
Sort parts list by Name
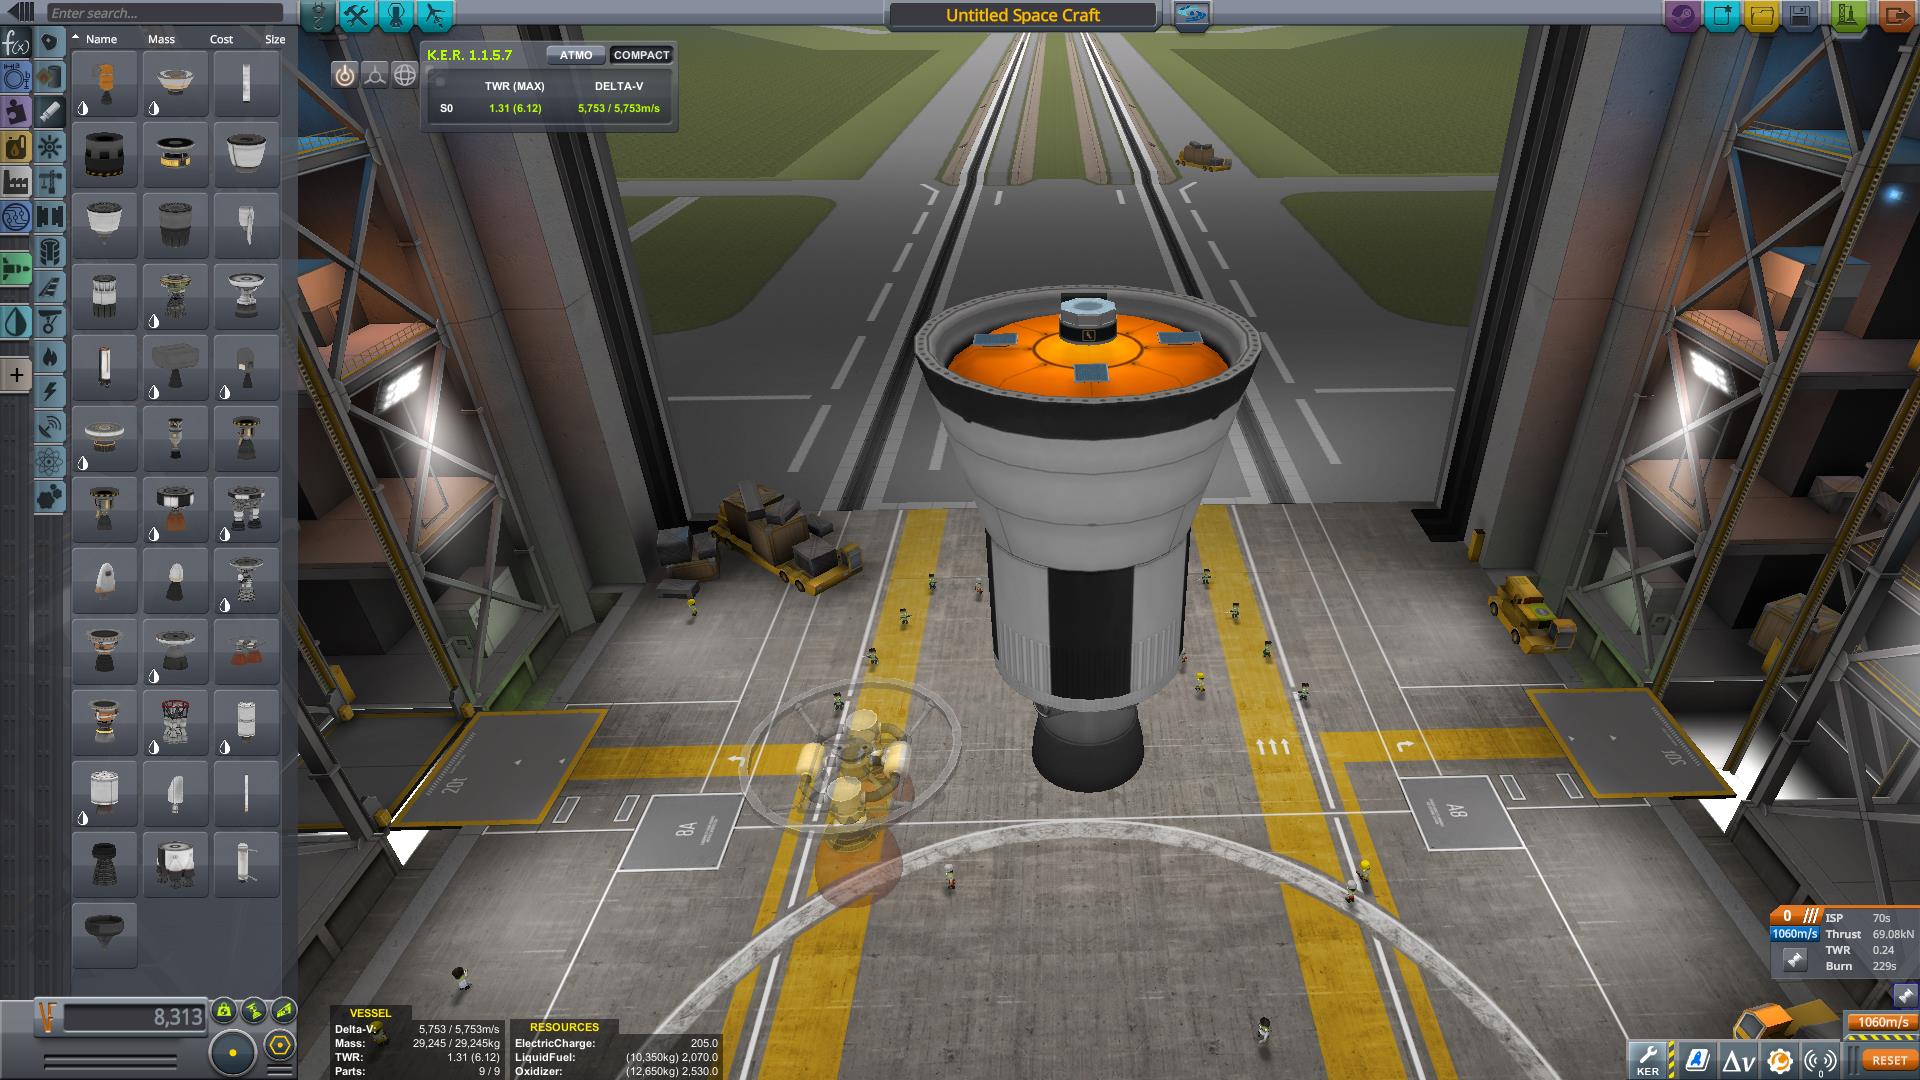(101, 39)
